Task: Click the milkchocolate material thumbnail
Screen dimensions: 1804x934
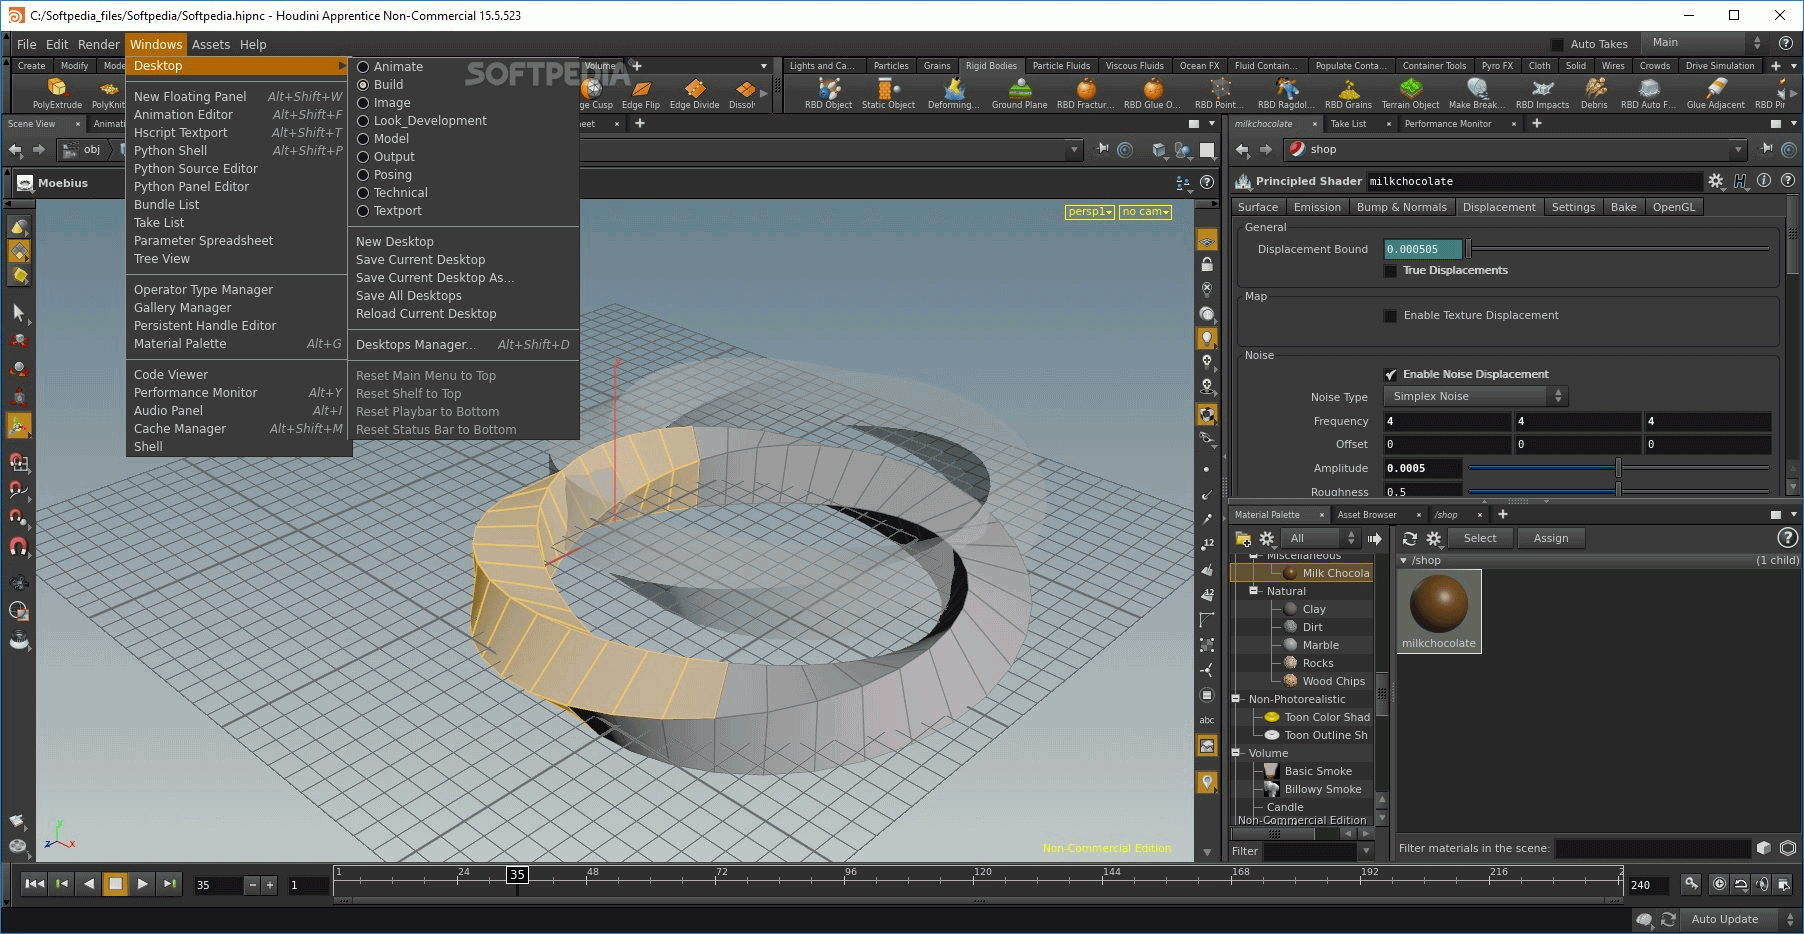Action: click(1439, 611)
